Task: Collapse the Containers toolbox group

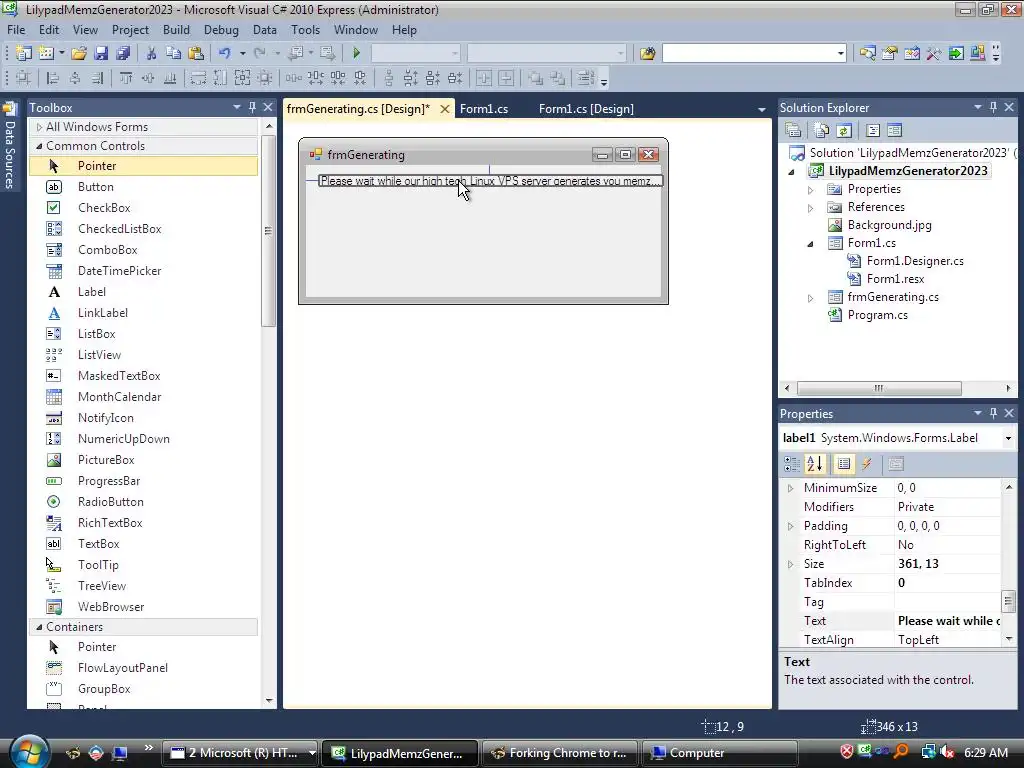Action: (39, 627)
